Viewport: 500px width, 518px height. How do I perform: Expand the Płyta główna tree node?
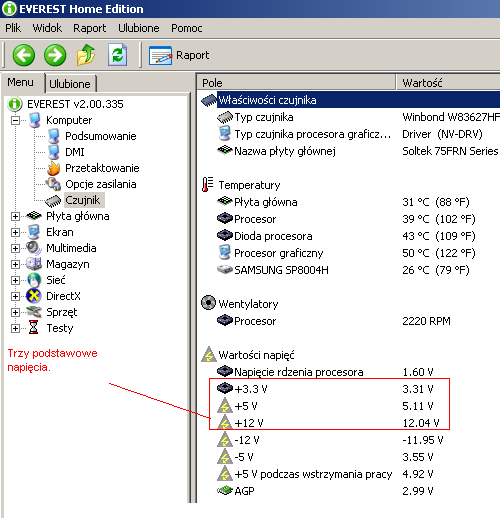point(15,216)
